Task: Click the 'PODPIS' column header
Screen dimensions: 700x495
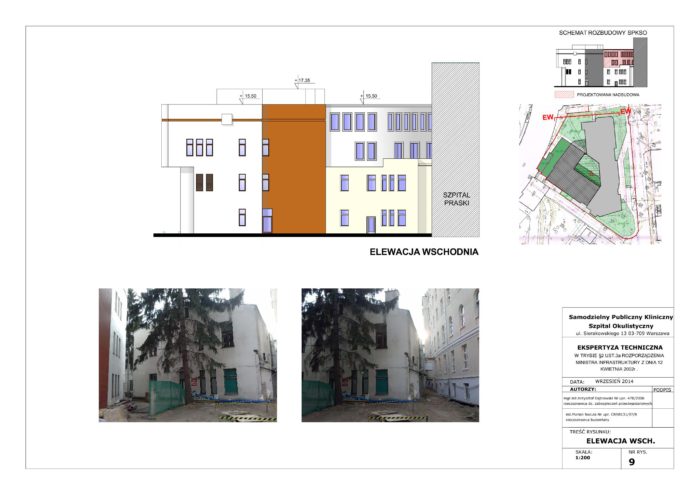Action: 662,390
